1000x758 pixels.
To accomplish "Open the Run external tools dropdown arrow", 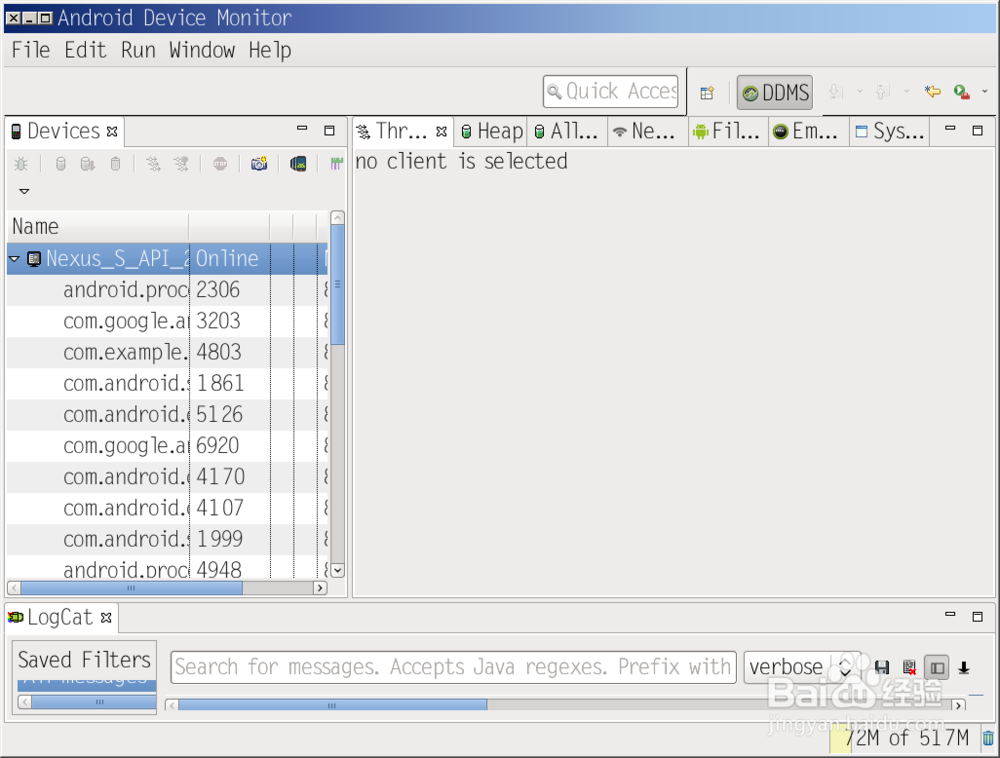I will click(x=985, y=92).
